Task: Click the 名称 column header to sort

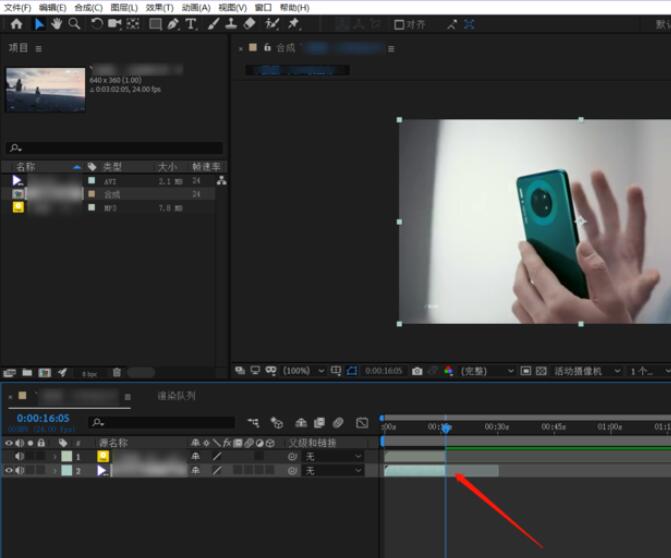Action: pyautogui.click(x=25, y=166)
